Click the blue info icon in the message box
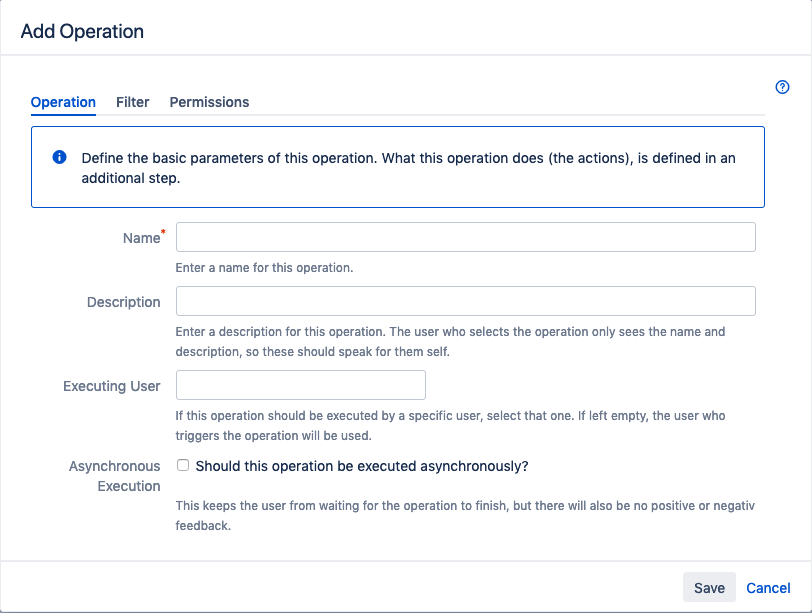Screen dimensions: 812x613 click(x=59, y=158)
